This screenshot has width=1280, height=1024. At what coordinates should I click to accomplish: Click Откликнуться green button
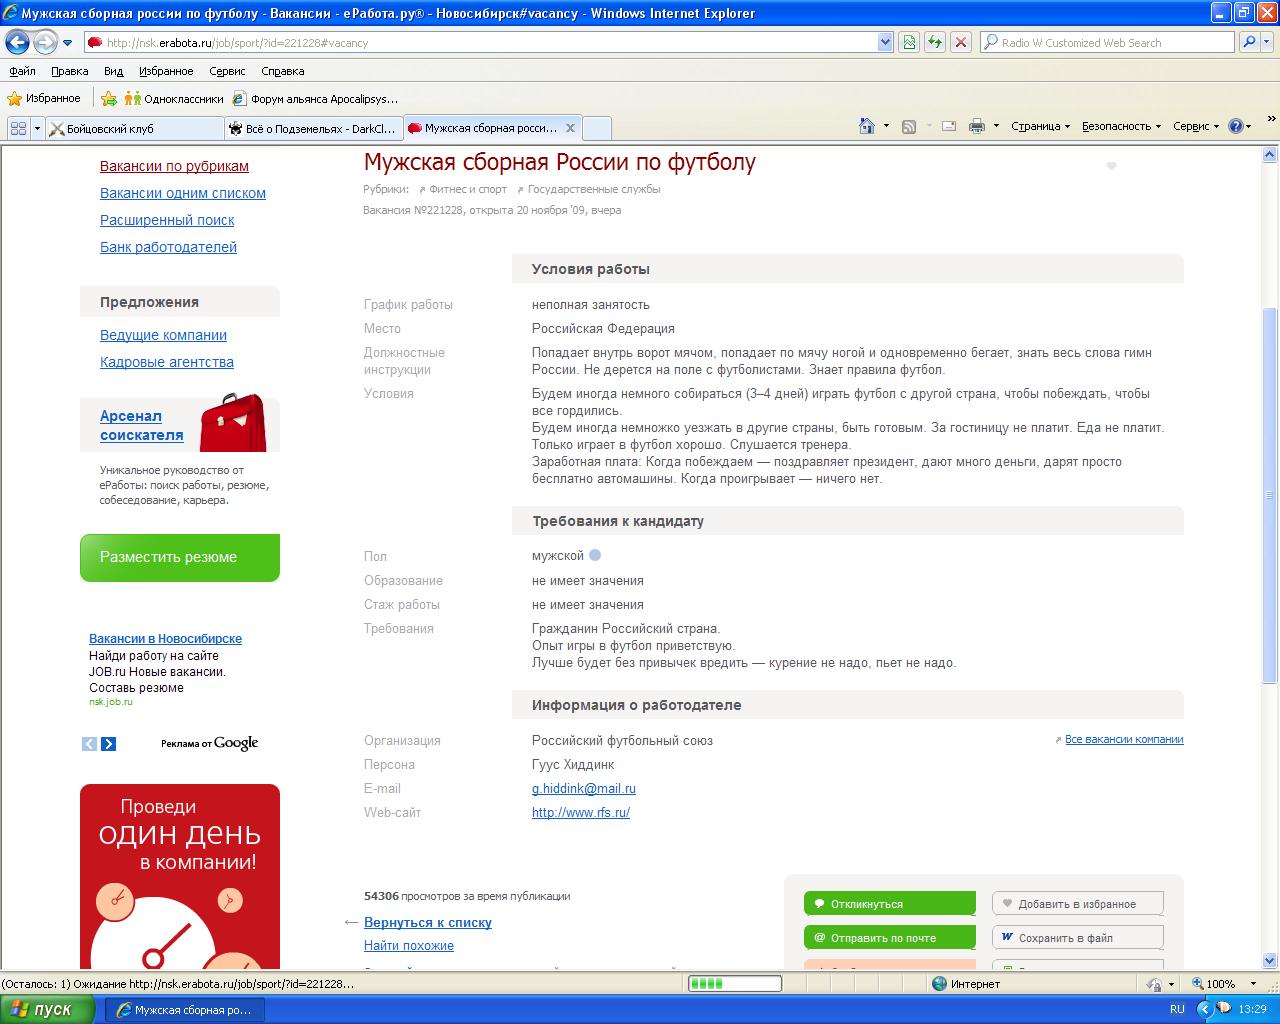pyautogui.click(x=890, y=903)
